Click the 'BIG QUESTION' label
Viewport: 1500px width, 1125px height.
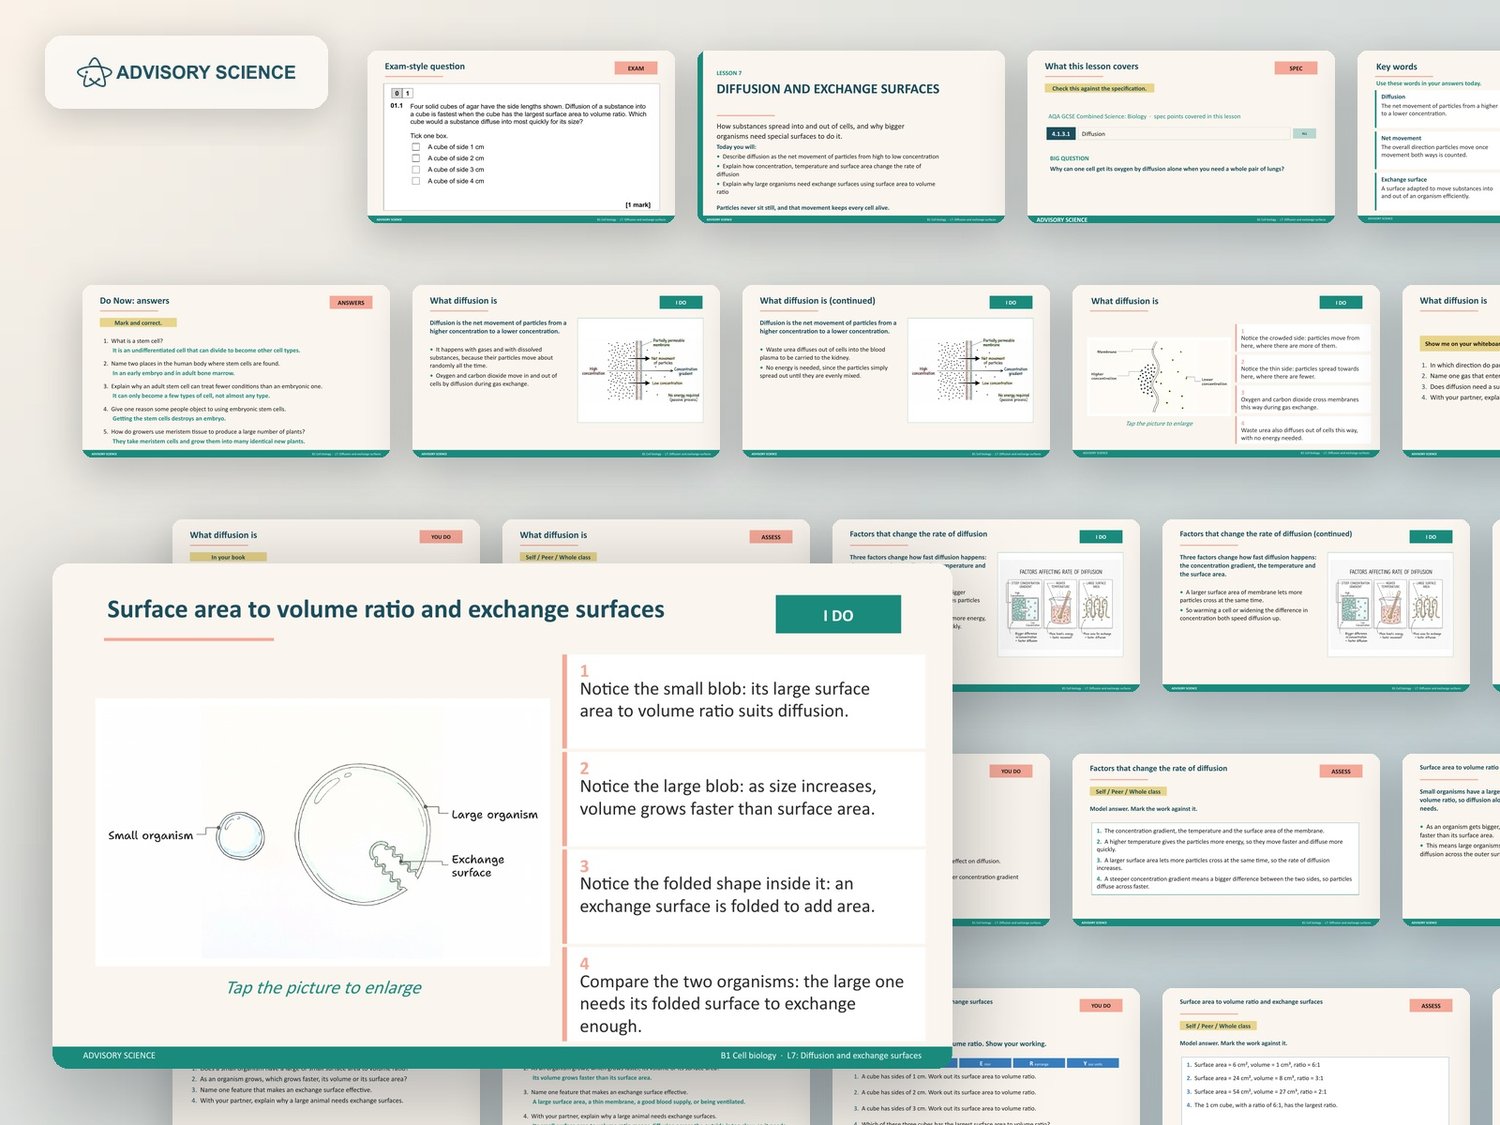[1069, 158]
